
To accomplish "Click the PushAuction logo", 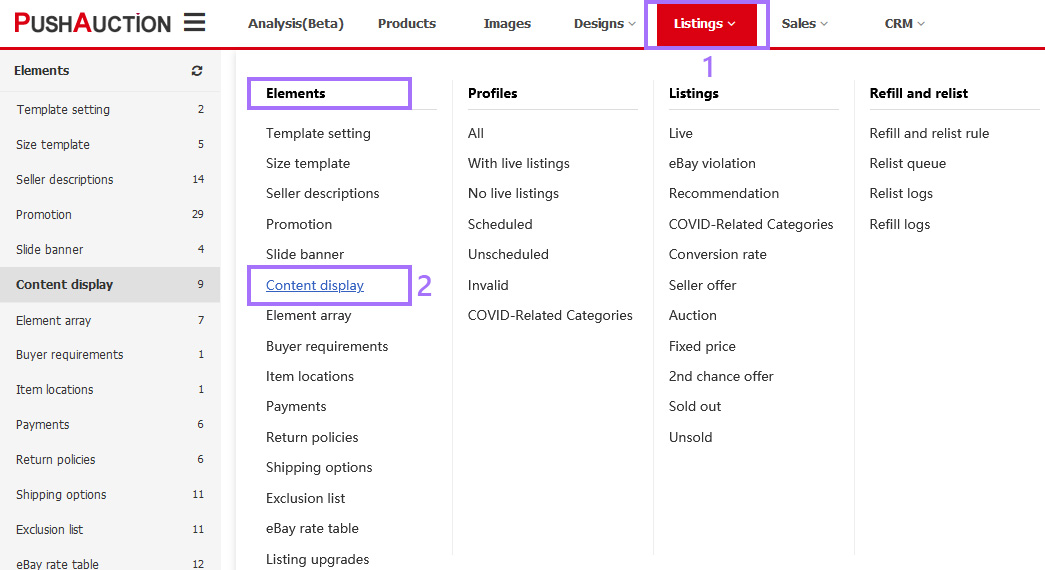I will pyautogui.click(x=92, y=23).
